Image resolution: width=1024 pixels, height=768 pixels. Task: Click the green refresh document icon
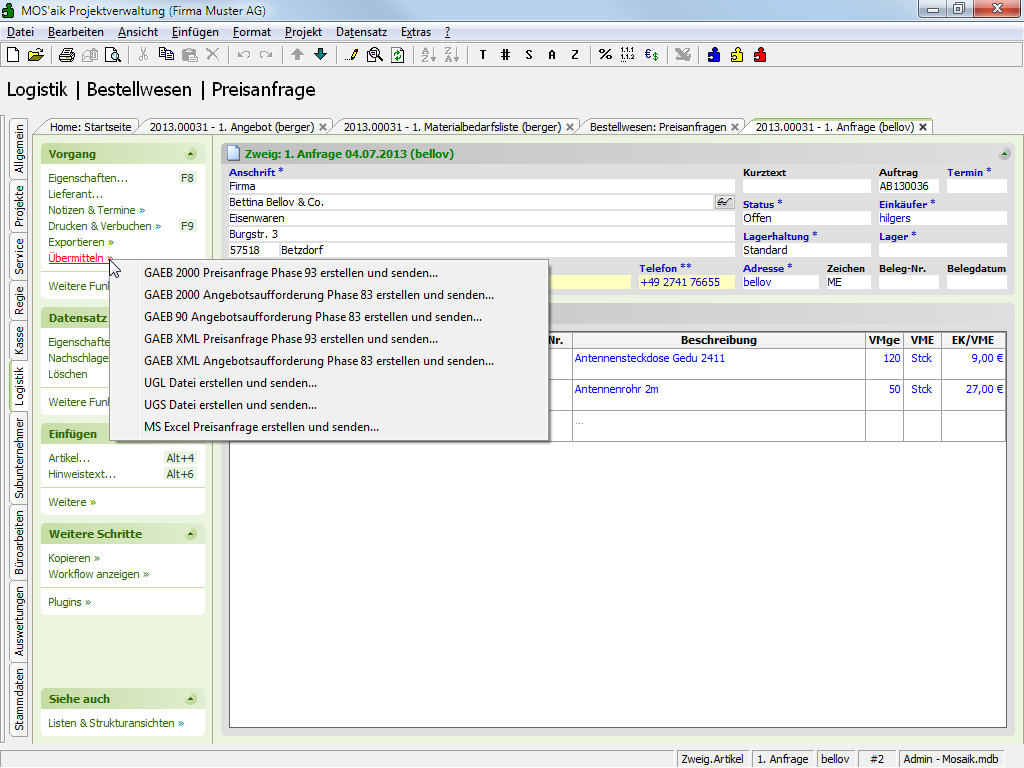[x=398, y=55]
